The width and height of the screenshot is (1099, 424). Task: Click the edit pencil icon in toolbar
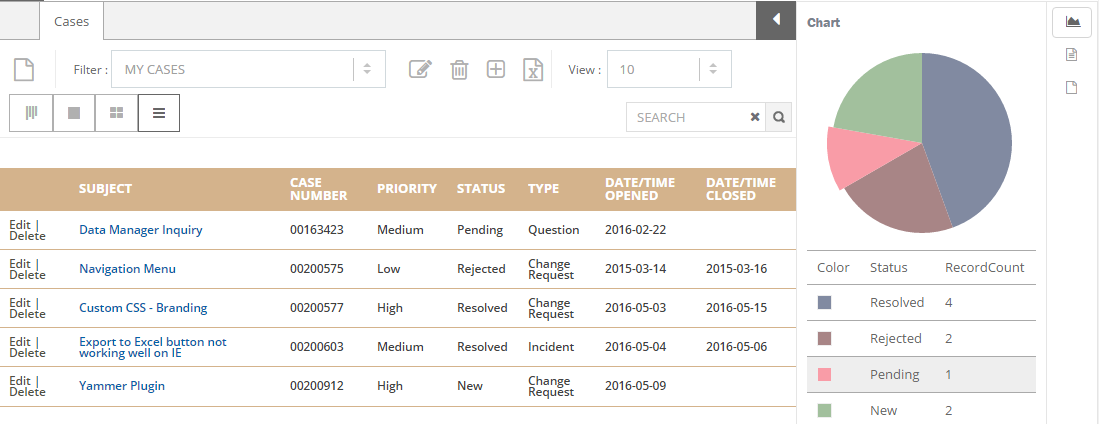click(420, 69)
